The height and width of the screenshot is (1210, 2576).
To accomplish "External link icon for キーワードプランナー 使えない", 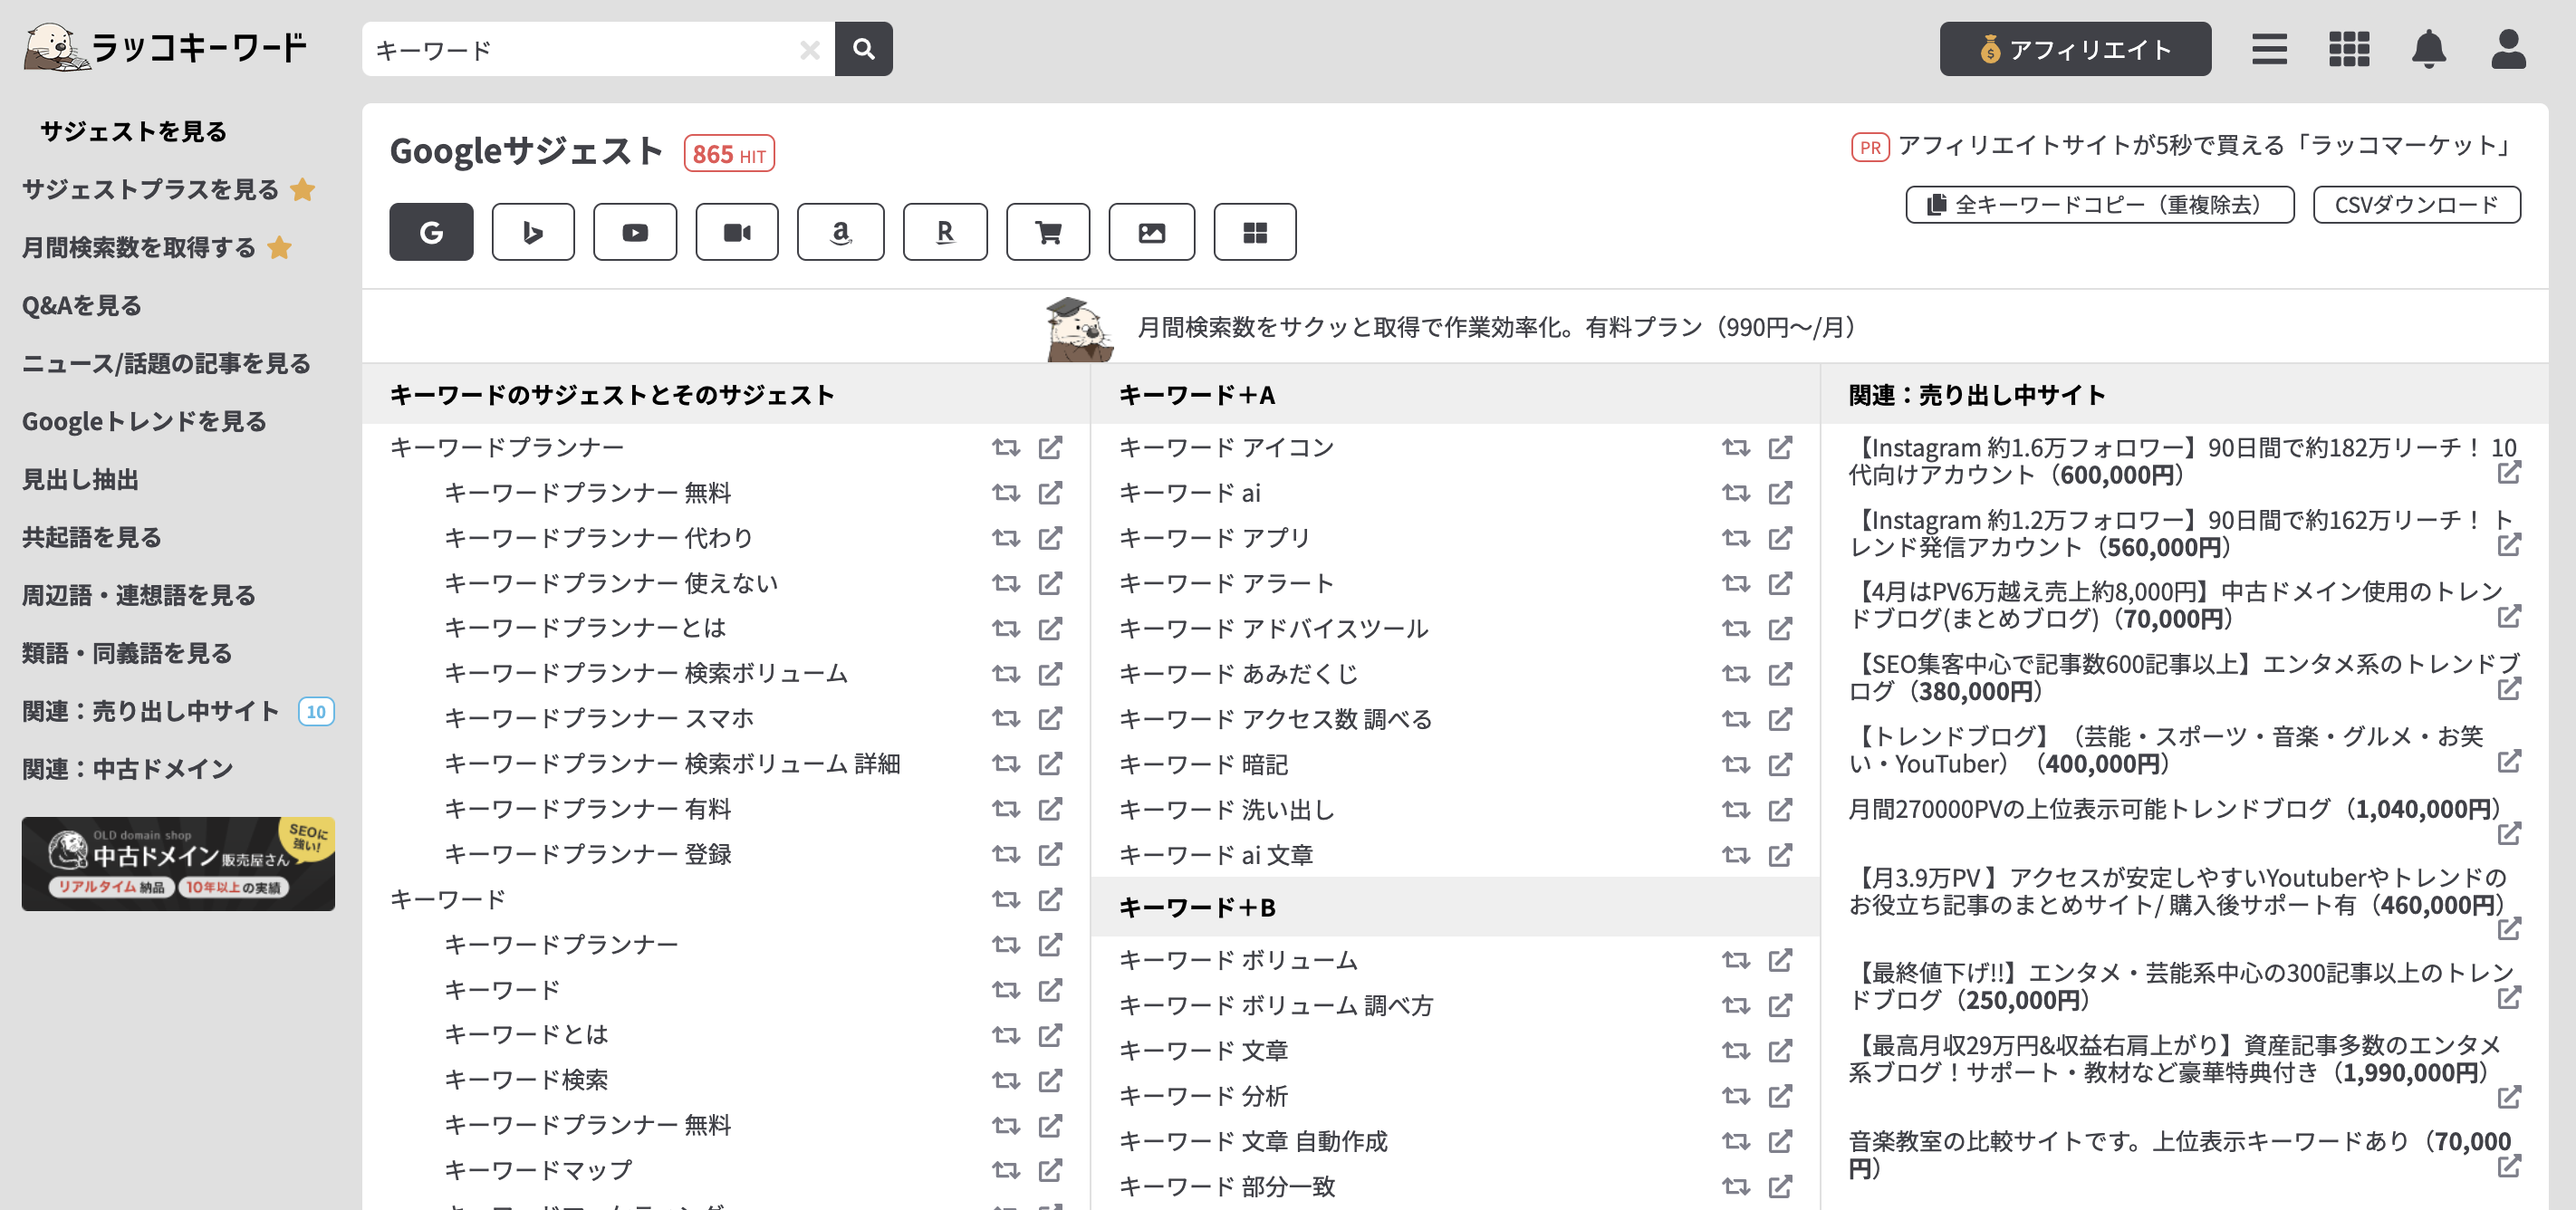I will [x=1050, y=583].
